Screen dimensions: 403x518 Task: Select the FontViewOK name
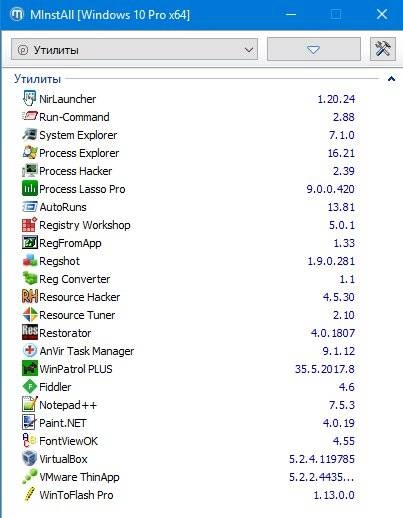(69, 441)
